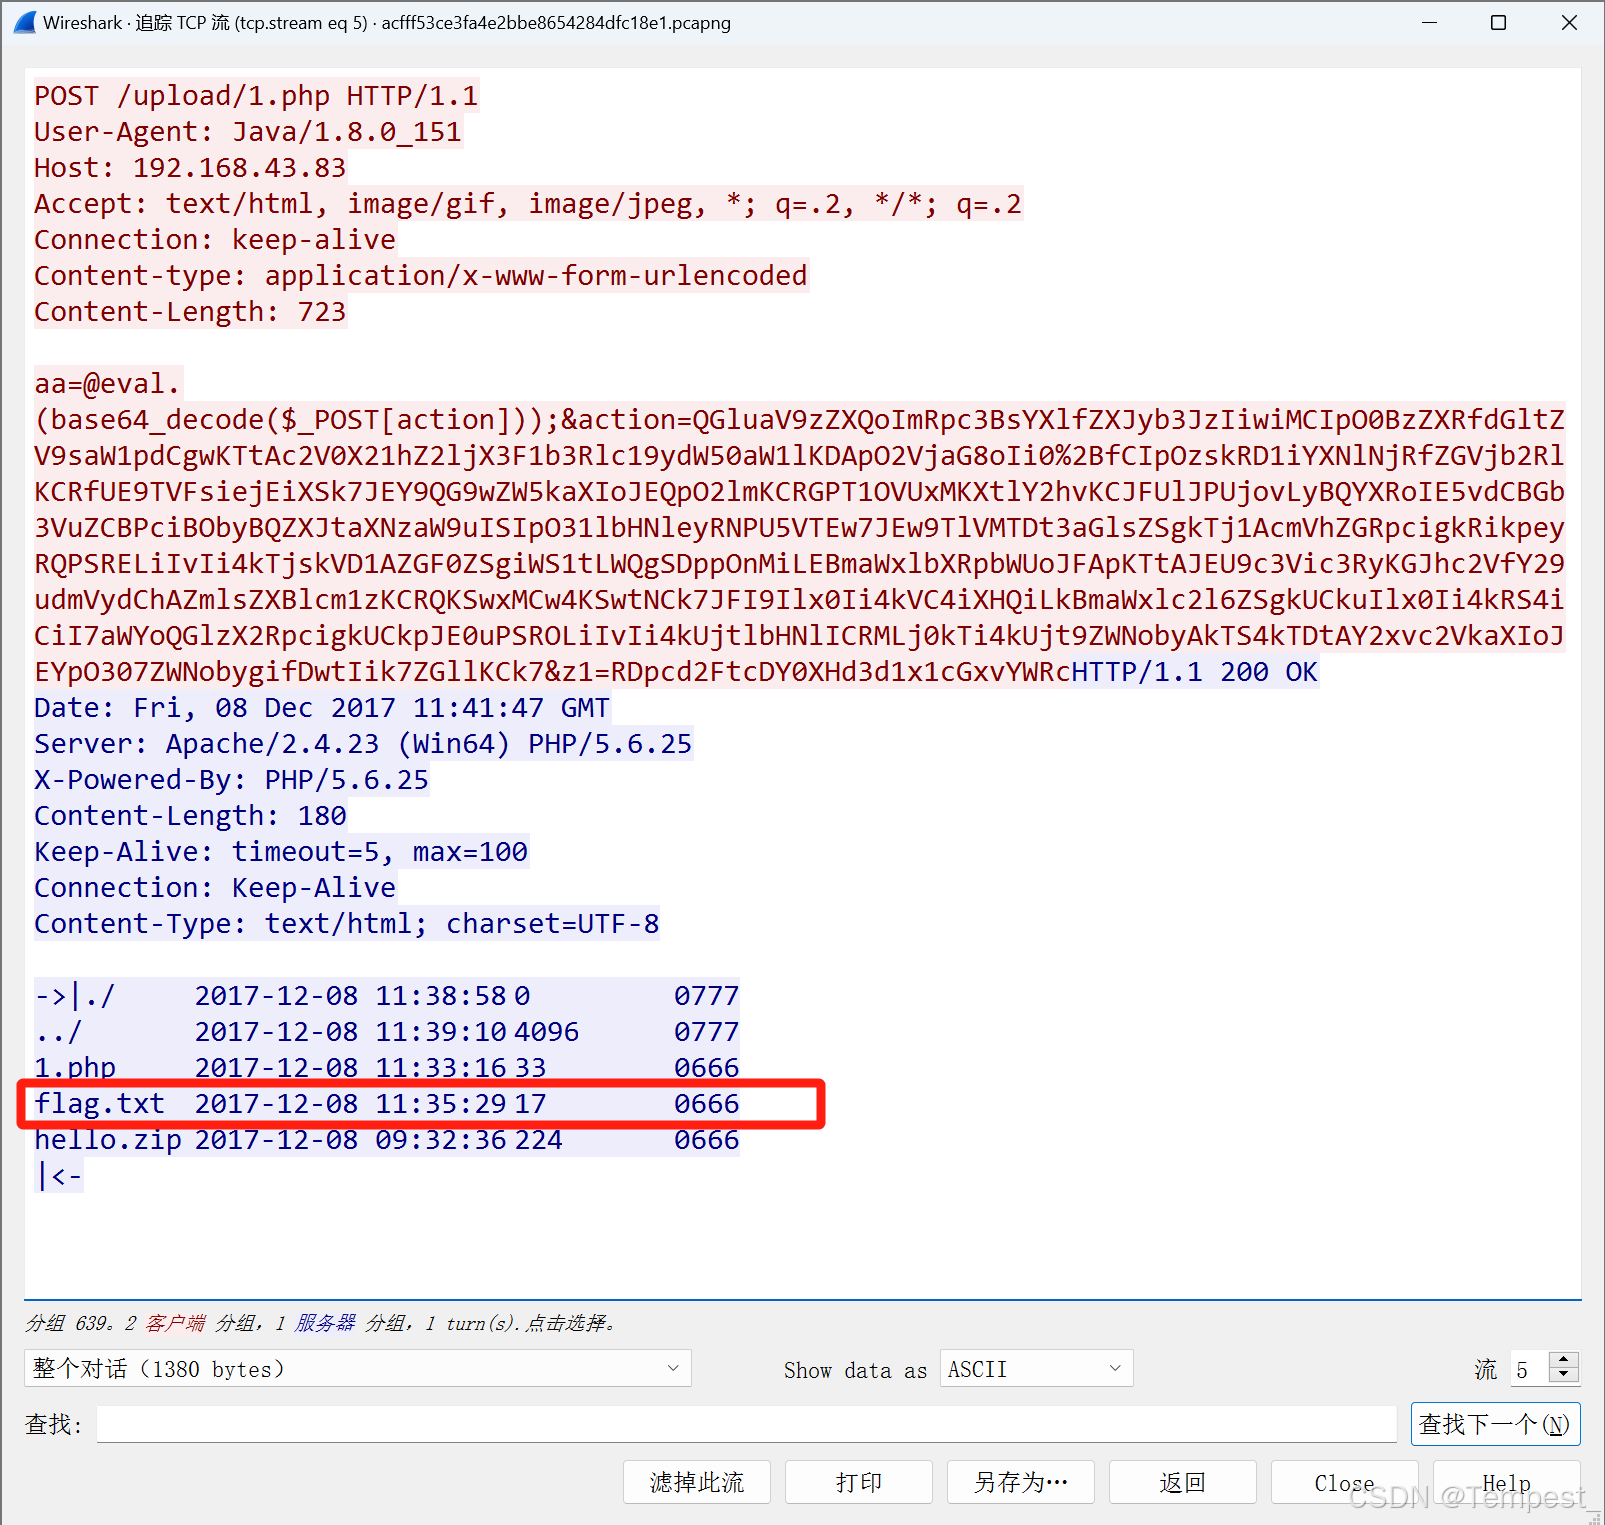1605x1525 pixels.
Task: Click the POST /upload/1.php request line
Action: click(x=255, y=95)
